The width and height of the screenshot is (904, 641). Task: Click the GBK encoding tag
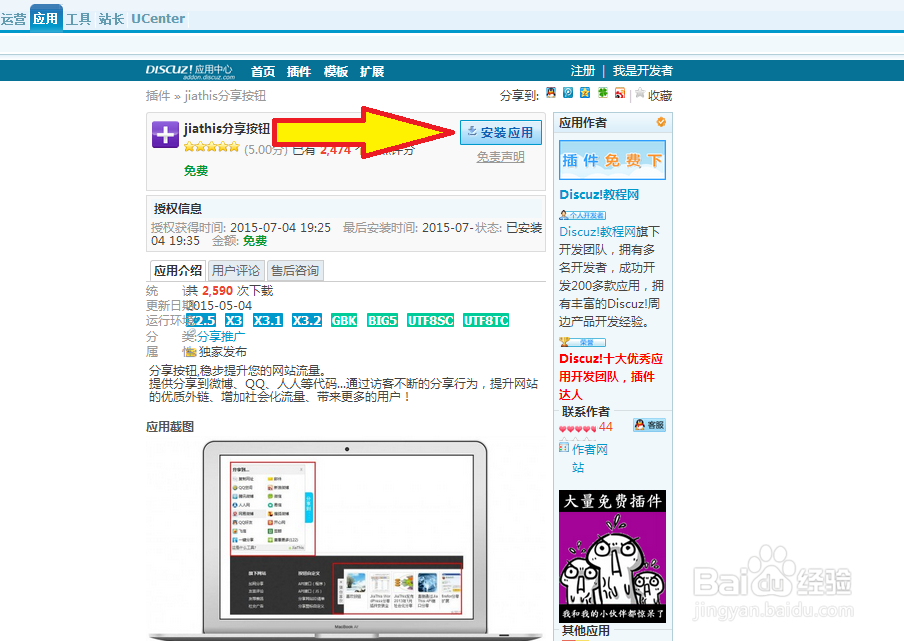pyautogui.click(x=344, y=320)
